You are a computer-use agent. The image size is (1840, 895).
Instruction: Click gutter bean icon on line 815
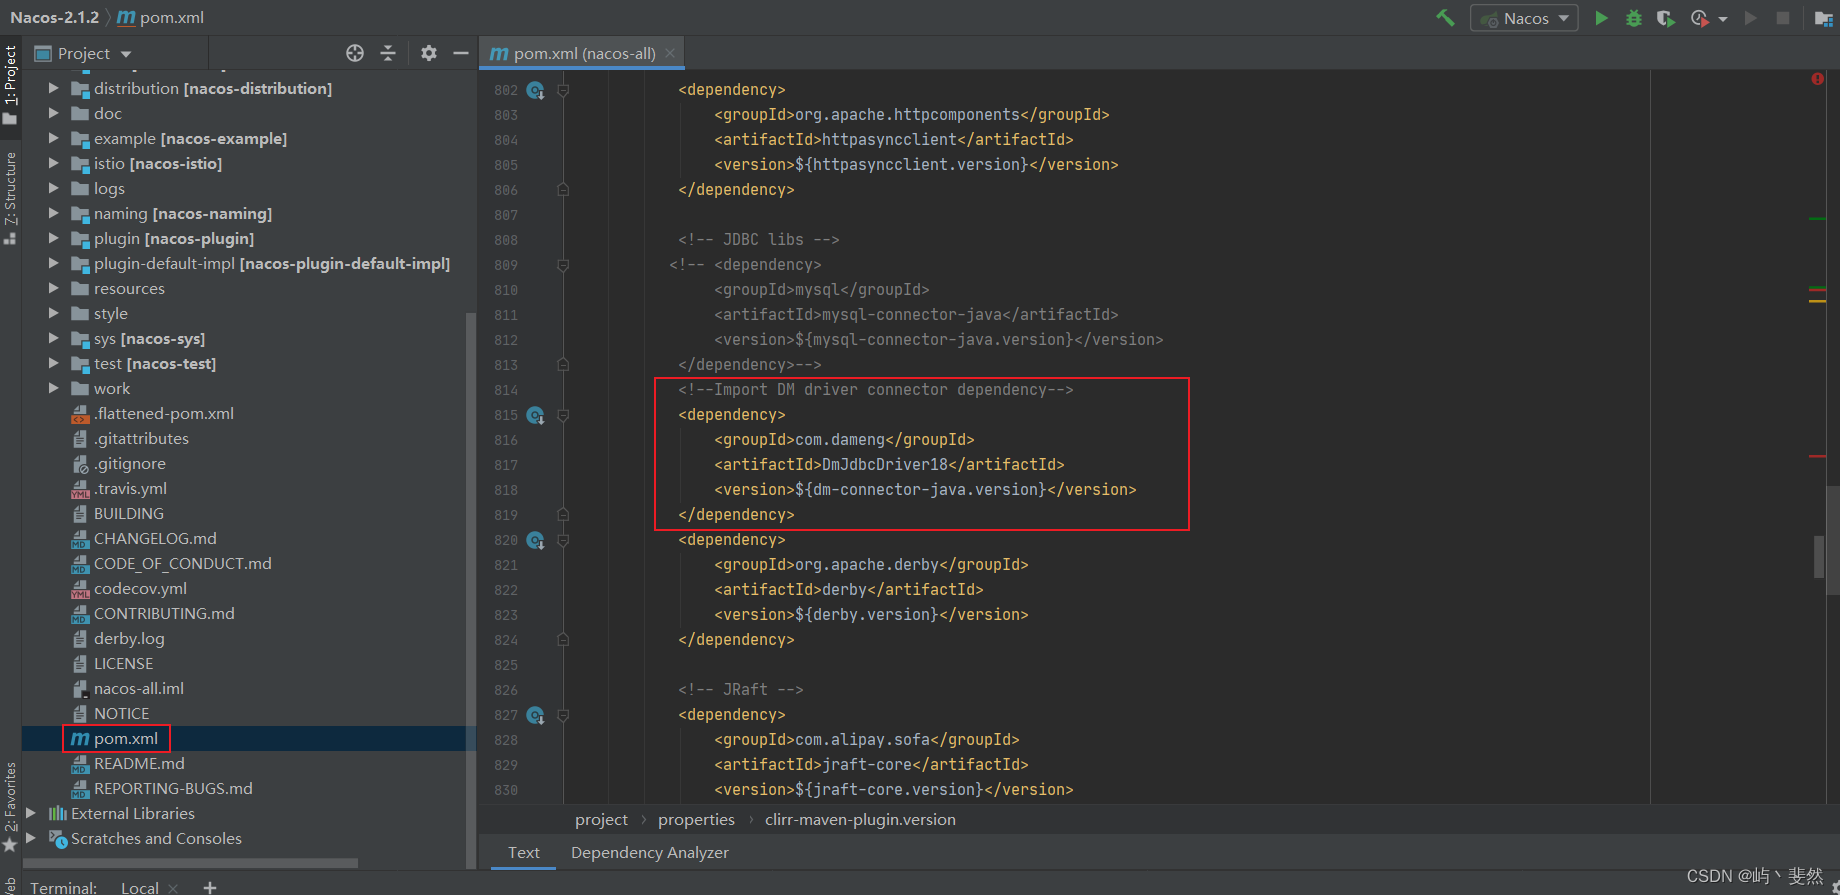(x=536, y=415)
